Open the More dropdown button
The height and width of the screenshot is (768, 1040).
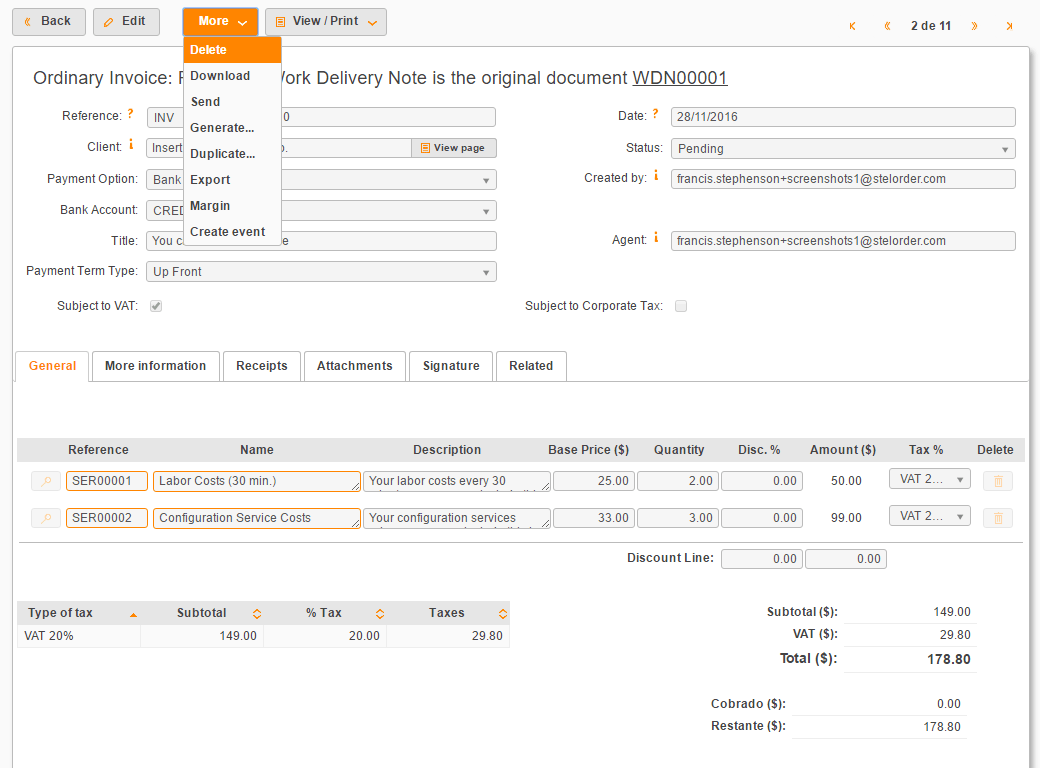click(221, 22)
